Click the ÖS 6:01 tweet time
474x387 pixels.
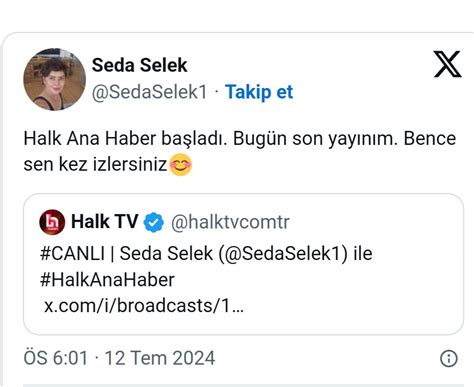[56, 358]
